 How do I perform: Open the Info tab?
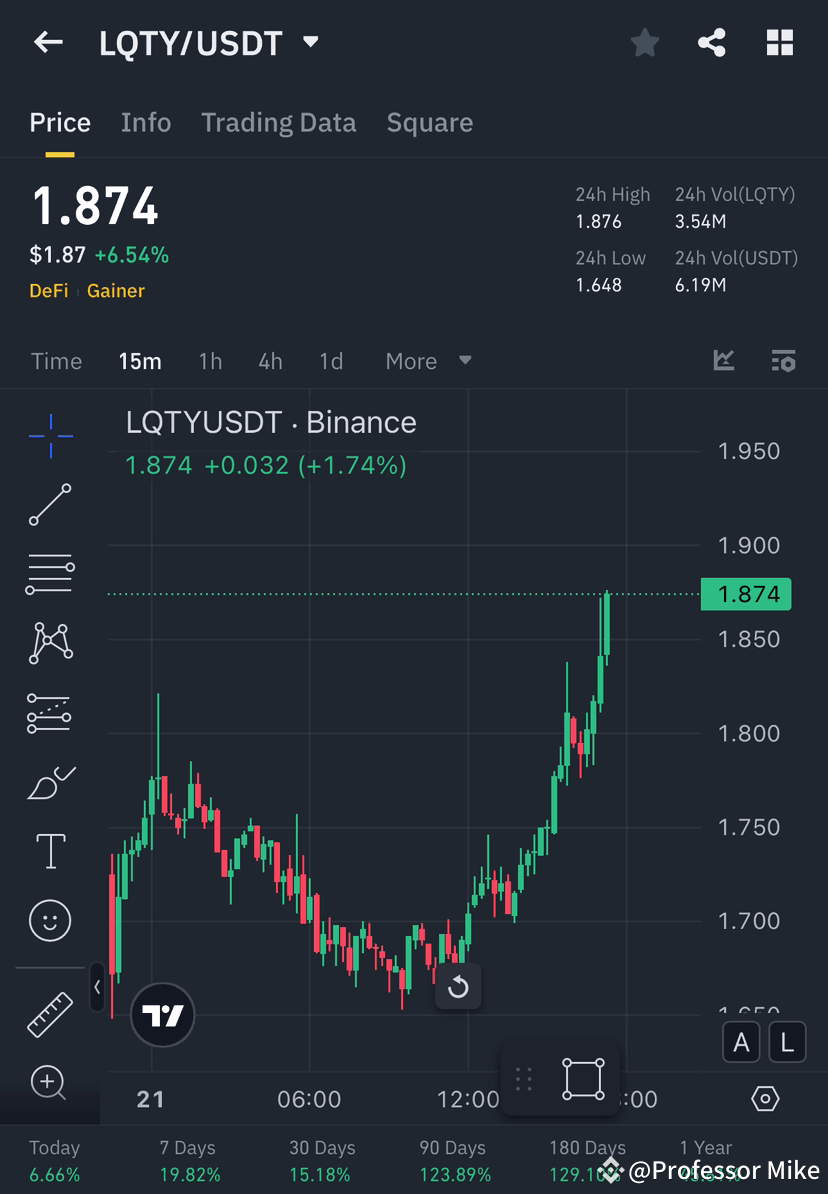146,122
